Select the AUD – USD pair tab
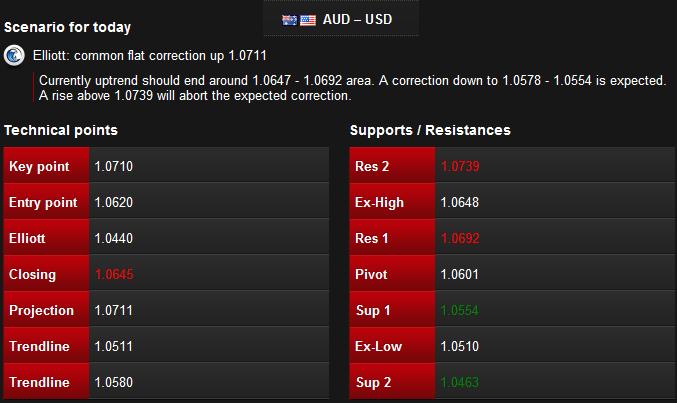The width and height of the screenshot is (677, 403). 341,19
